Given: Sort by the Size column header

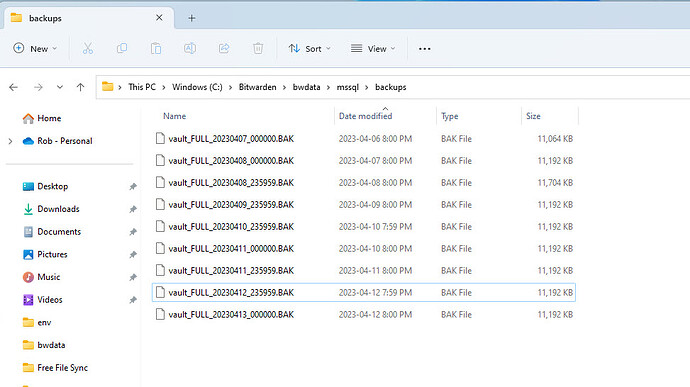Looking at the screenshot, I should [x=533, y=116].
